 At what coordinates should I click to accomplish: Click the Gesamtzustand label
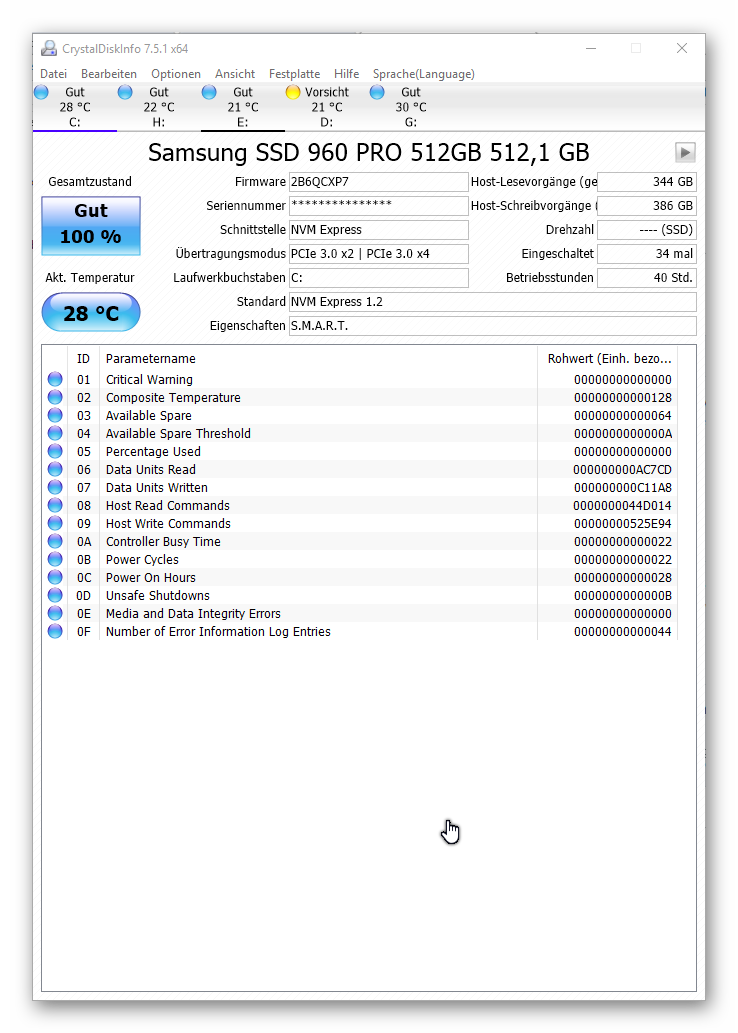[90, 182]
